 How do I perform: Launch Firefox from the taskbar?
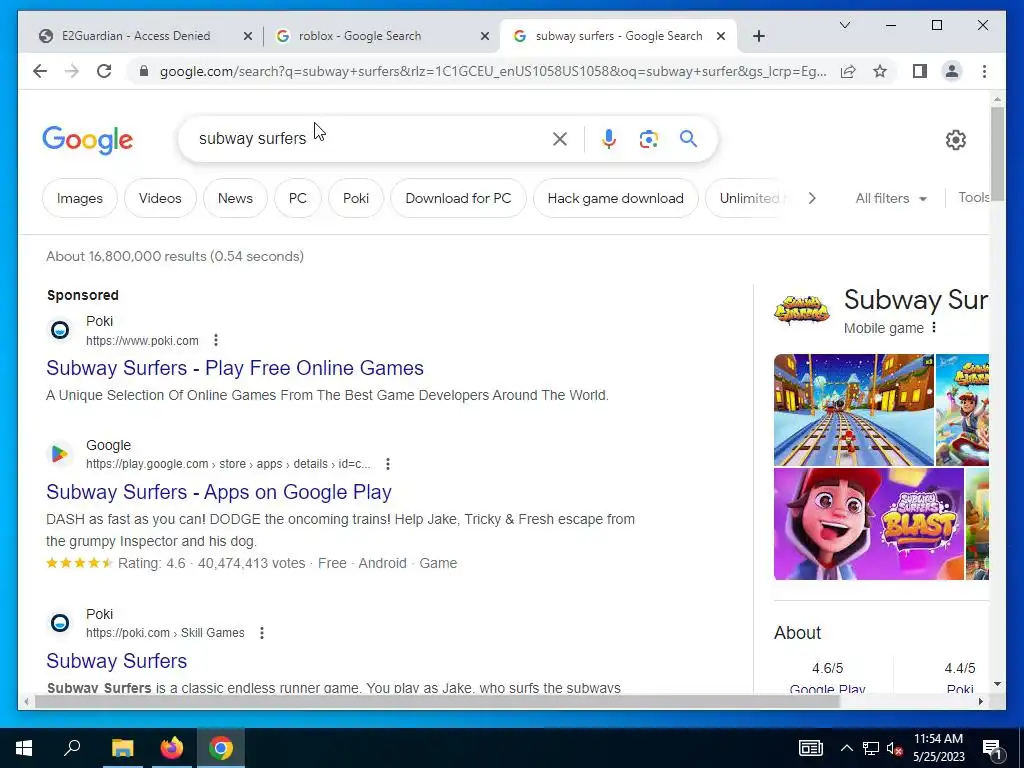172,748
